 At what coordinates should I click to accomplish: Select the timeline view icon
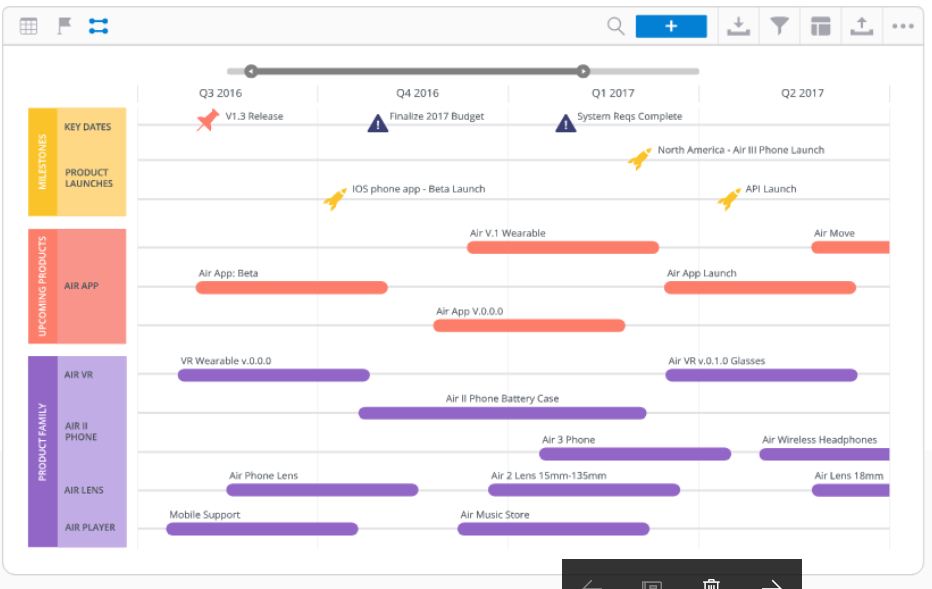[98, 27]
